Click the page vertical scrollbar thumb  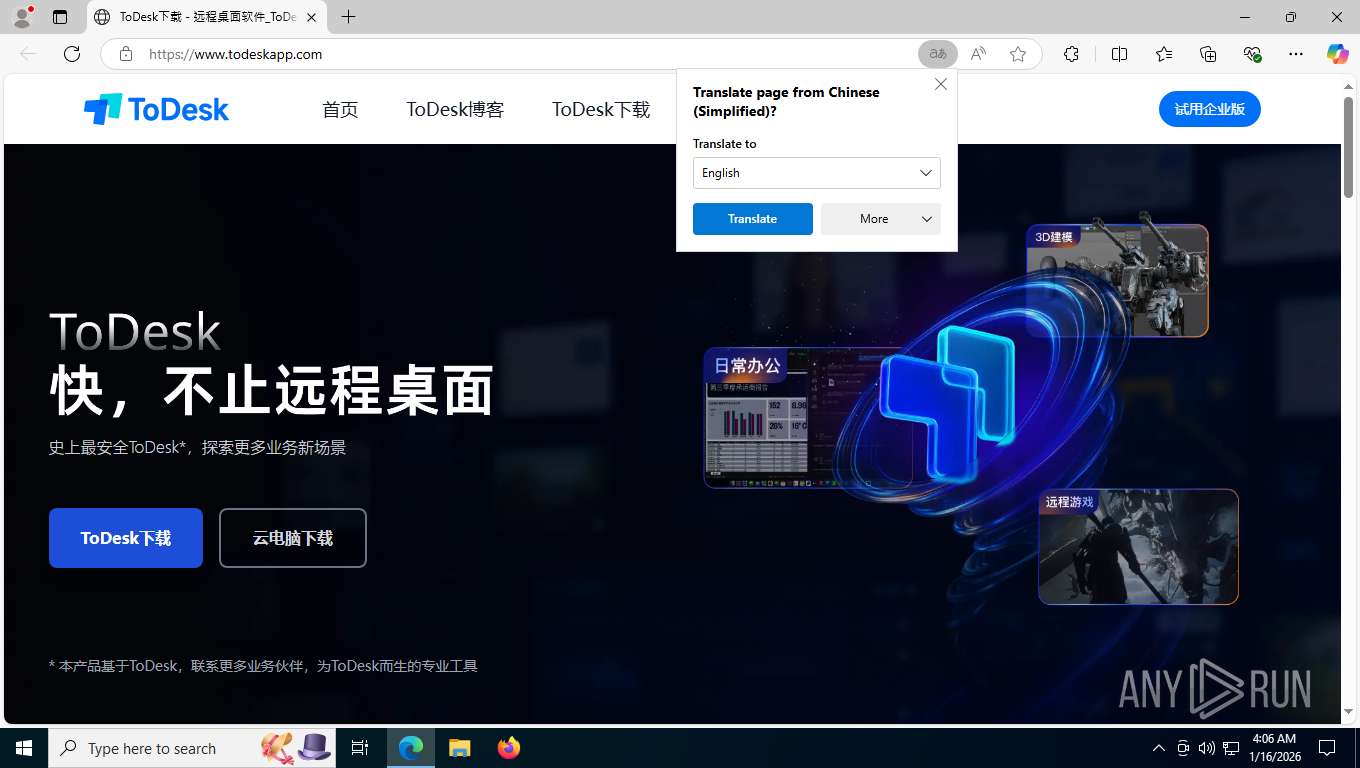(x=1348, y=147)
